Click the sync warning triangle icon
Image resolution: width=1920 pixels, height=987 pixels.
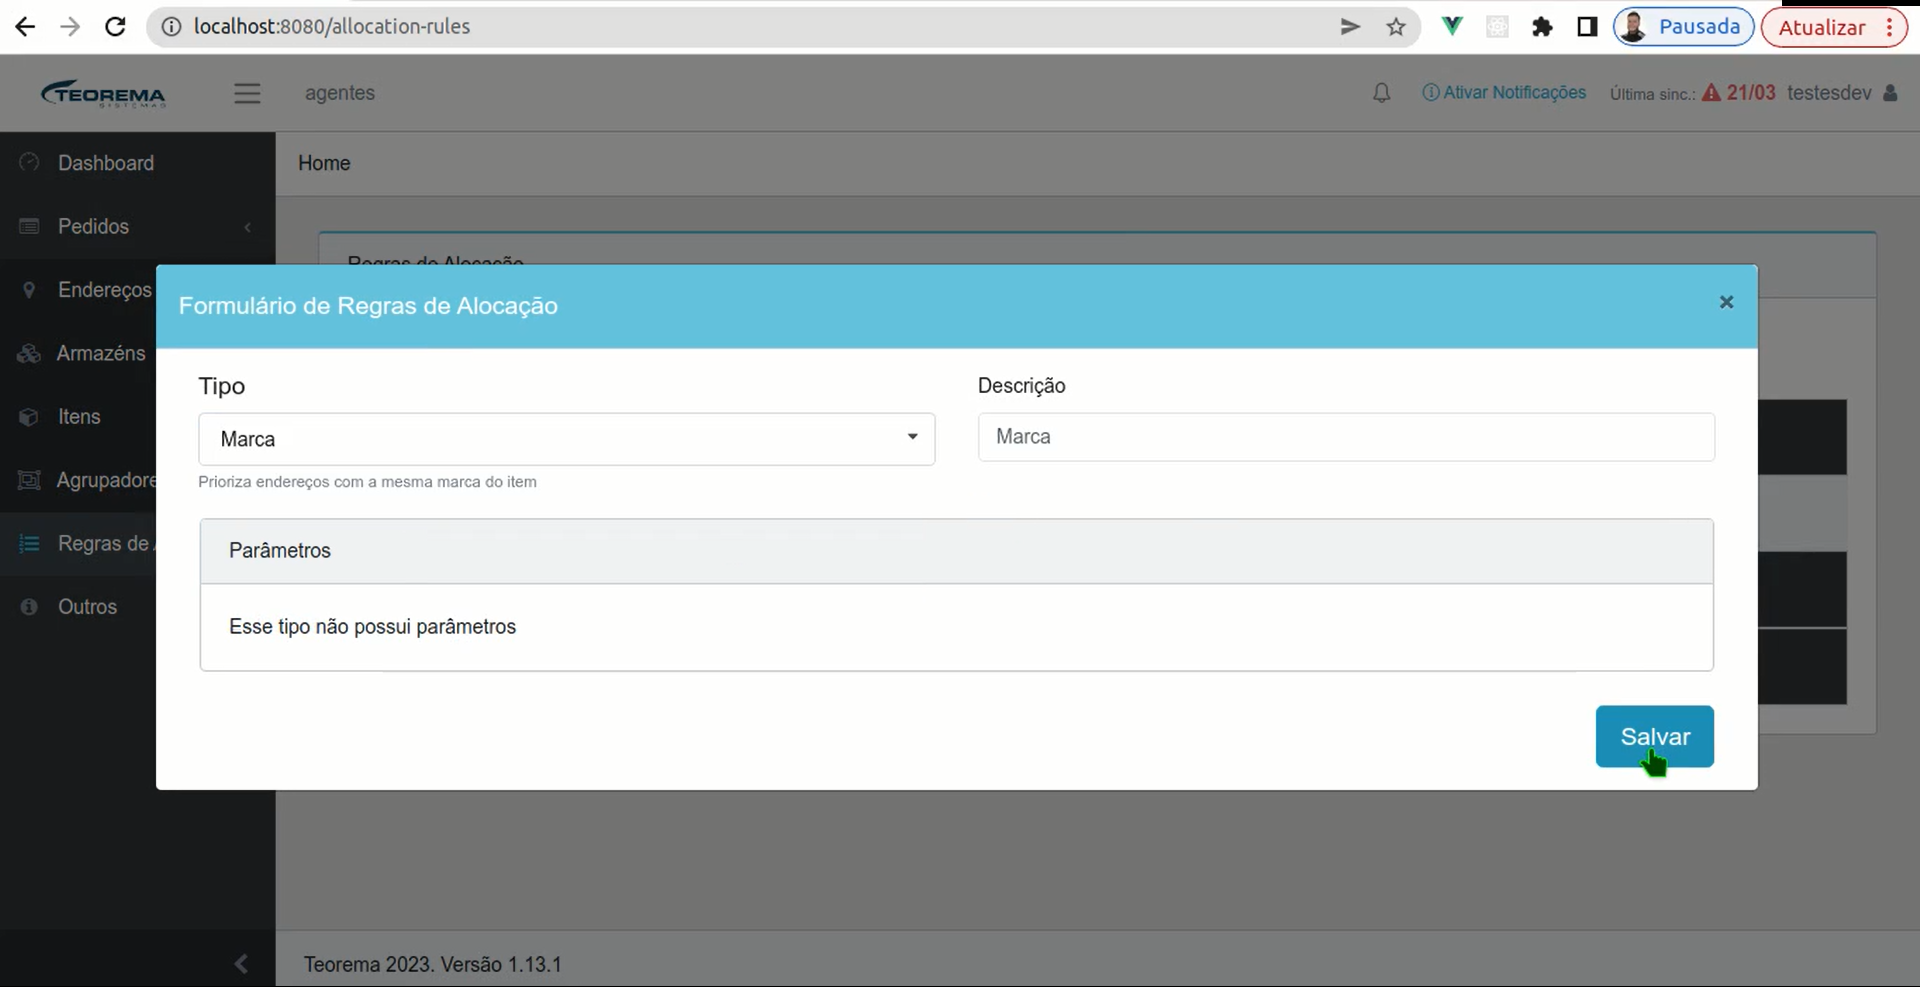tap(1711, 93)
